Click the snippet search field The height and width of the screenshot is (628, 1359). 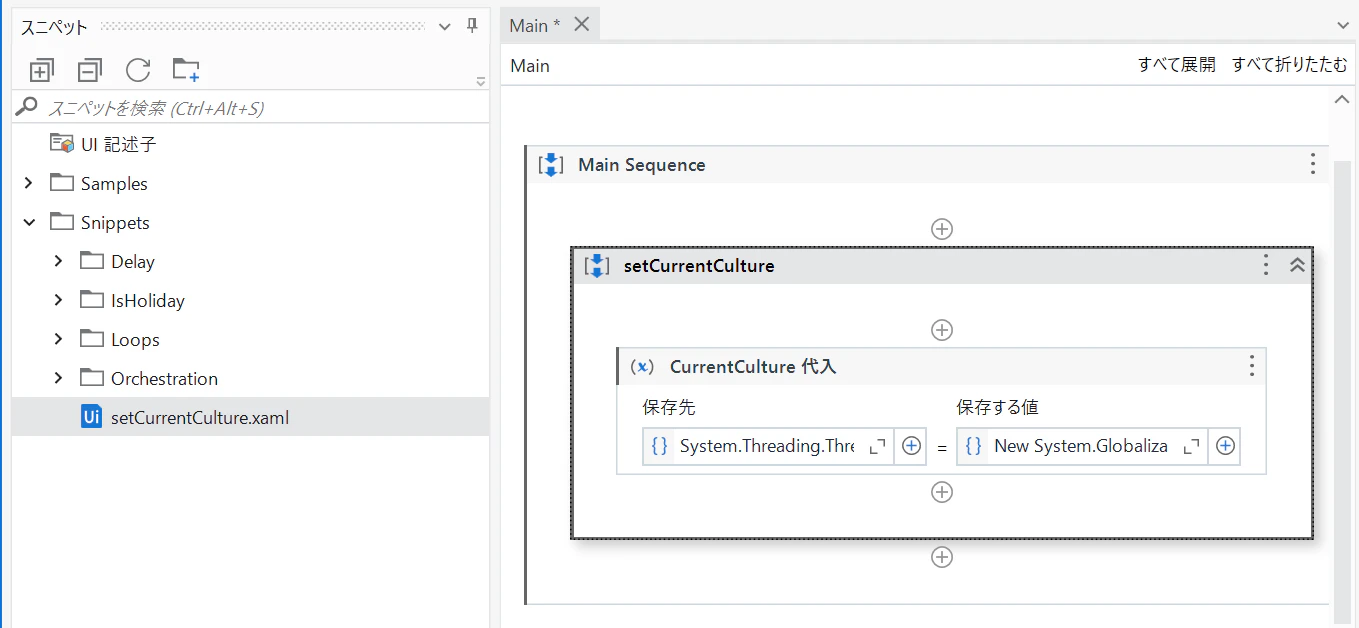click(x=250, y=107)
